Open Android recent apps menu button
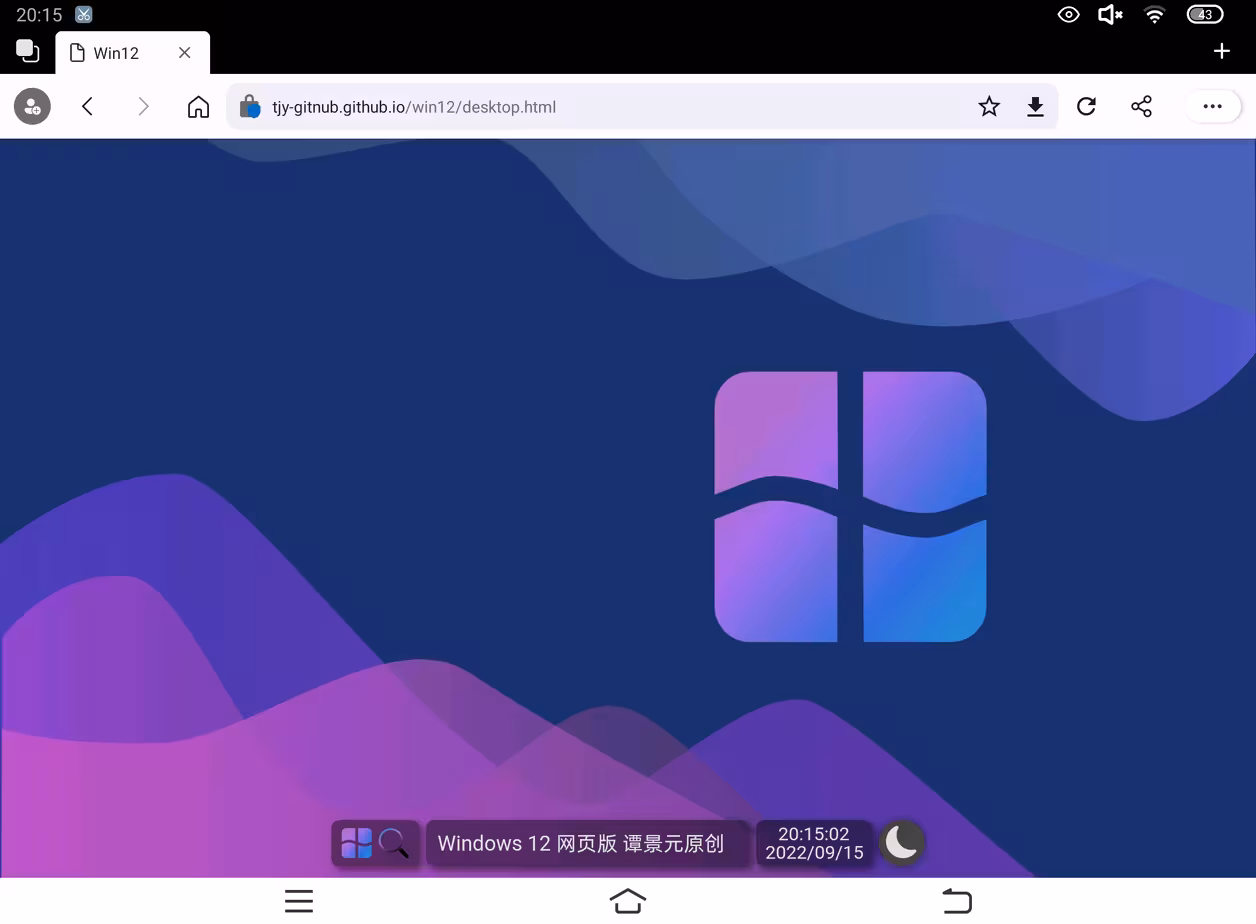Viewport: 1256px width, 924px height. pos(299,901)
